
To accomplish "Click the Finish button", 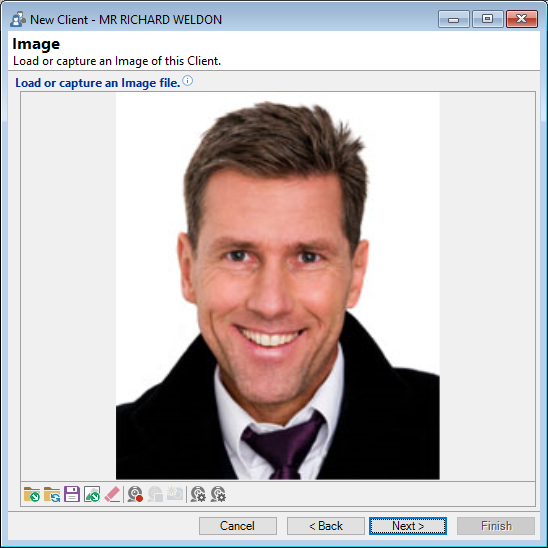I will click(496, 526).
